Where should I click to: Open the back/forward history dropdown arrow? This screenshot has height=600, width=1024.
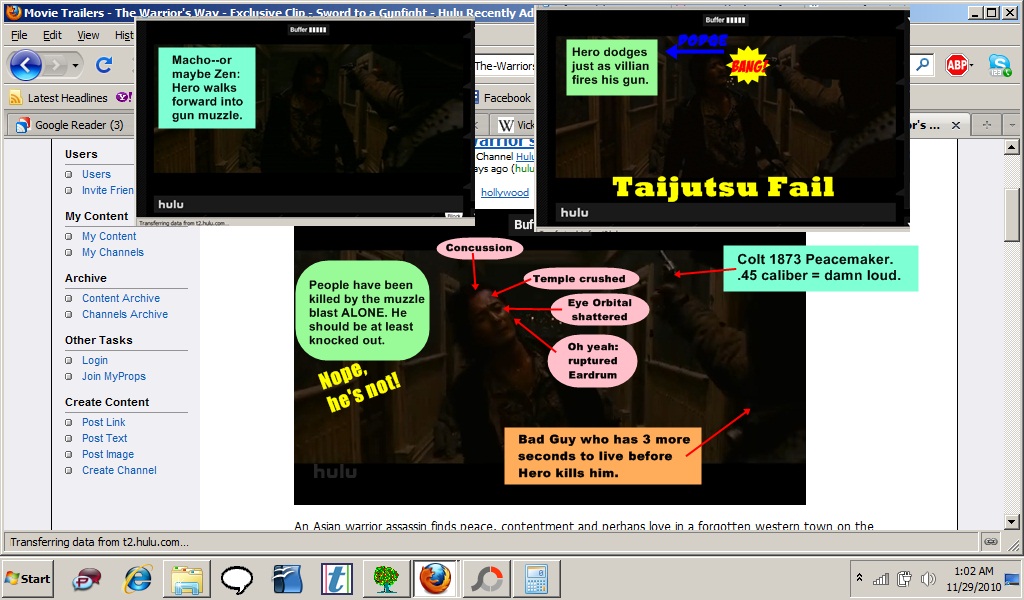(76, 65)
